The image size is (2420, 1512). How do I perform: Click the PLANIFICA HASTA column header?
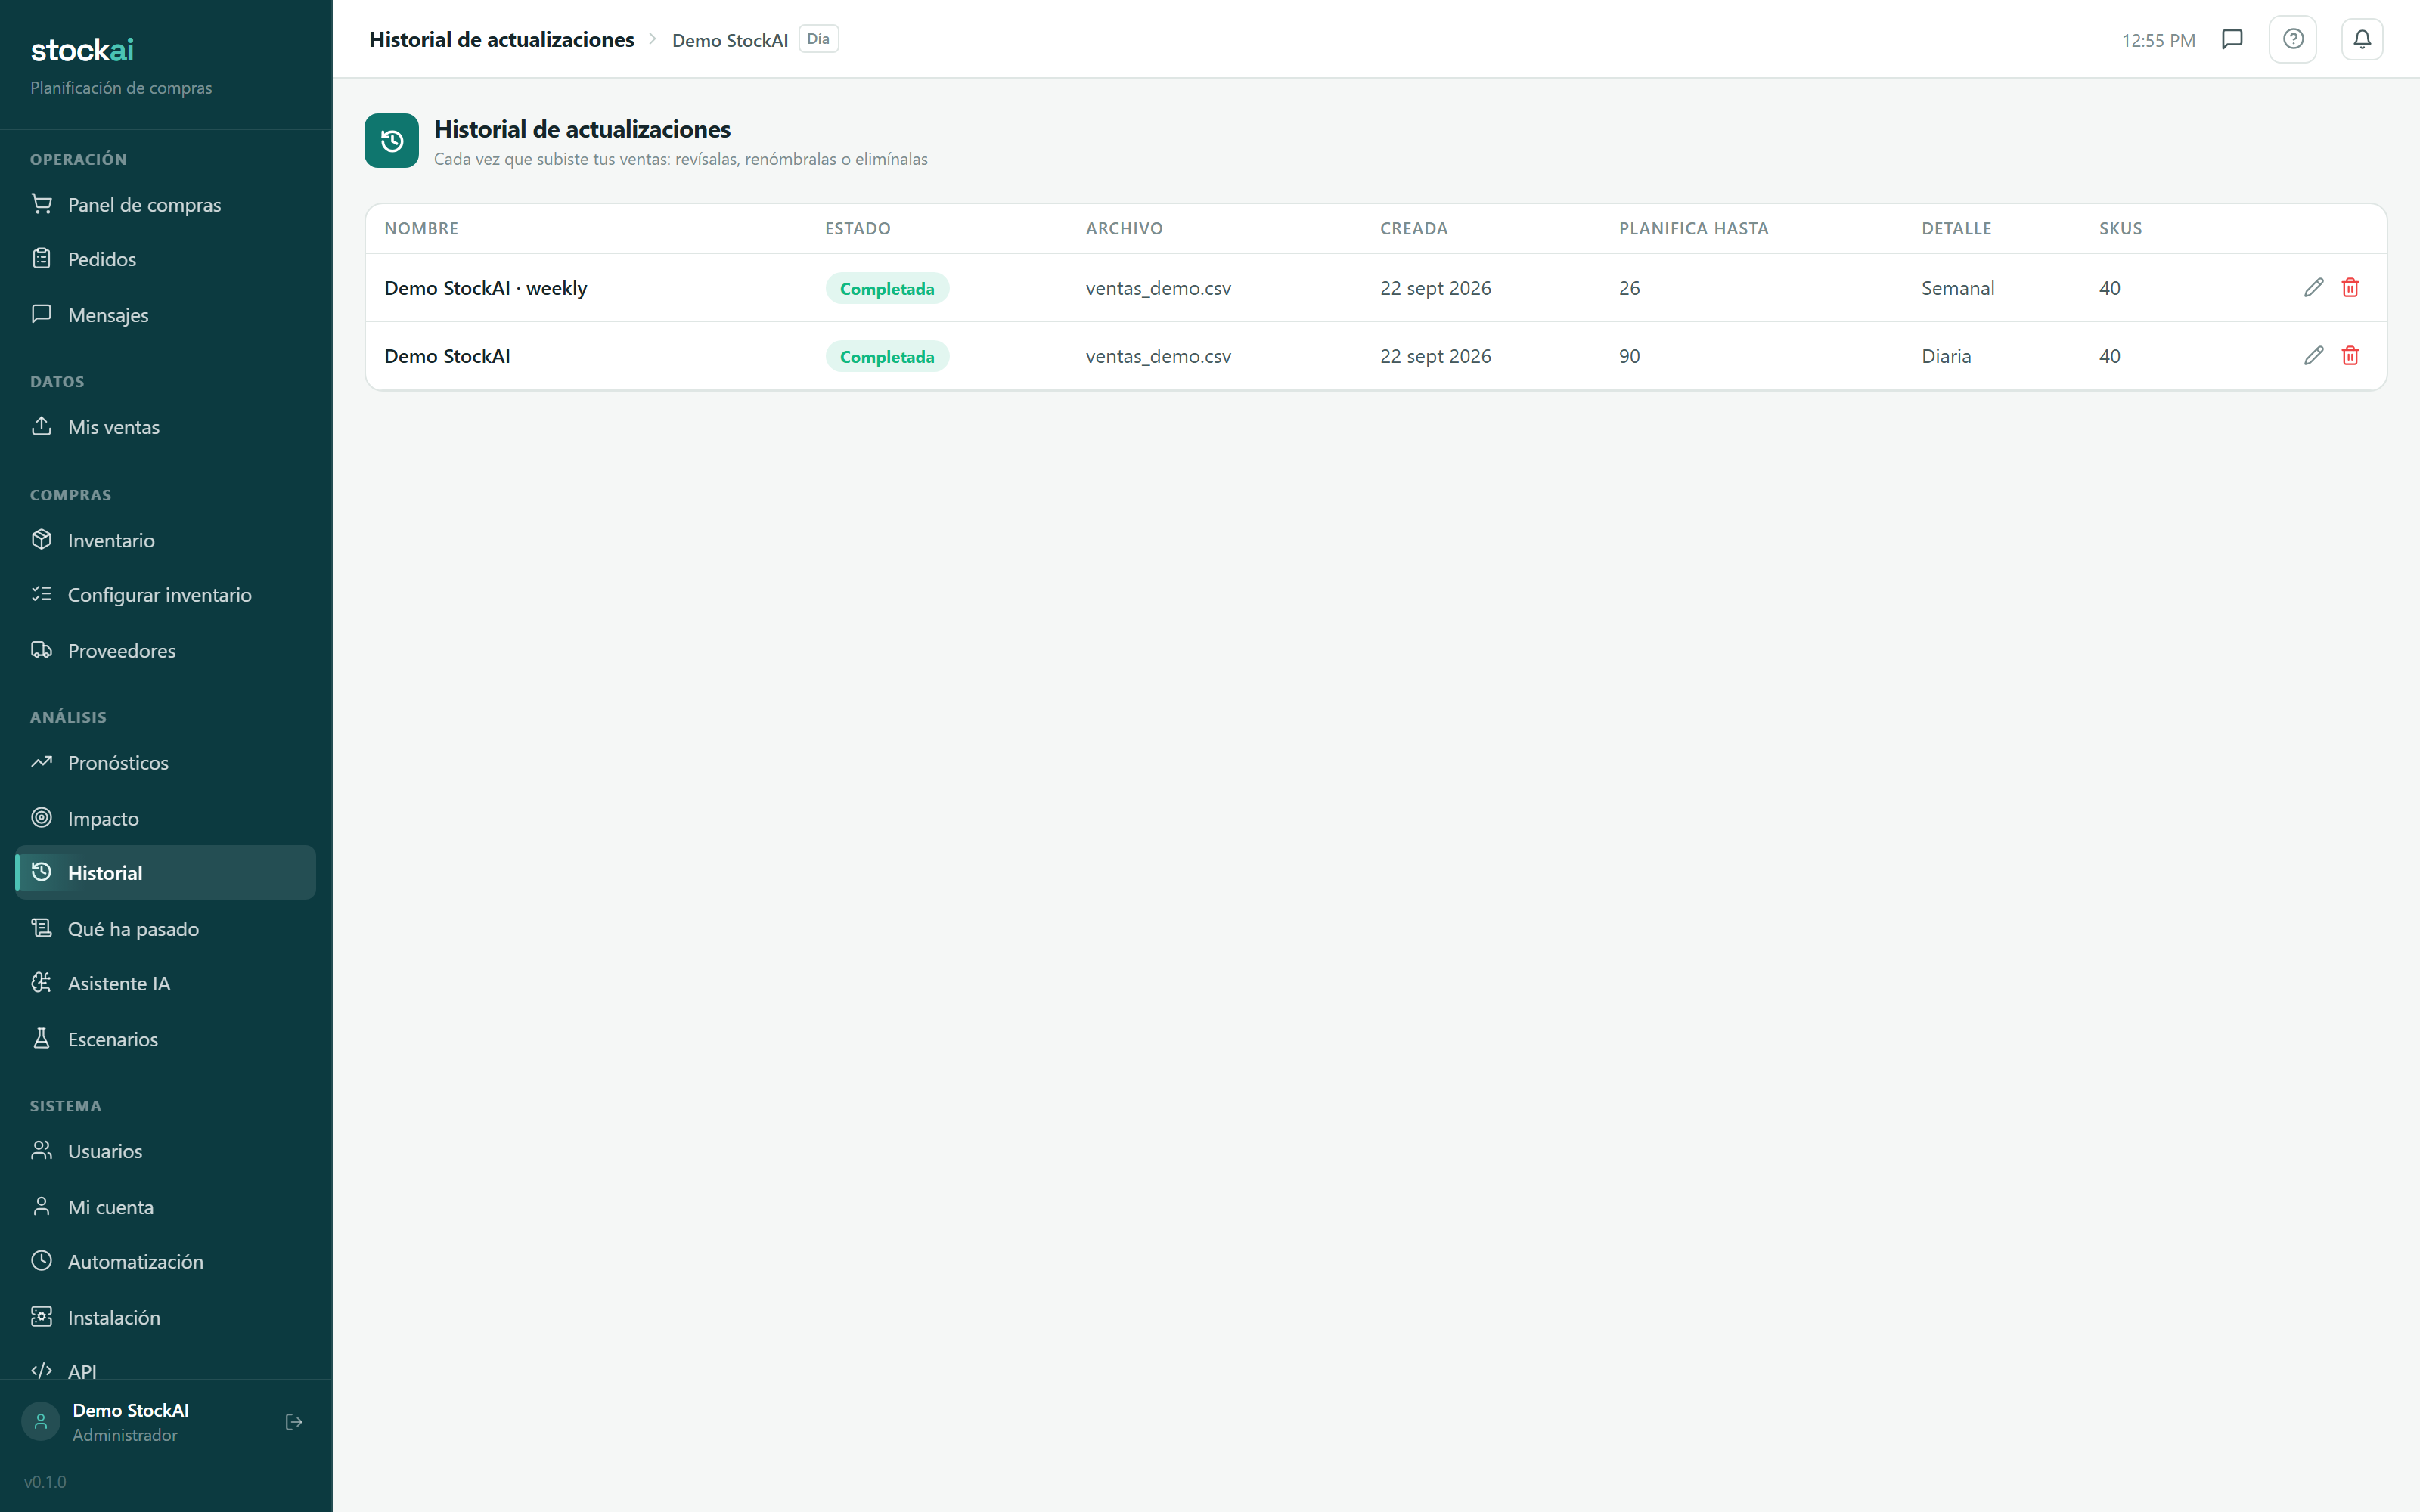(1694, 228)
